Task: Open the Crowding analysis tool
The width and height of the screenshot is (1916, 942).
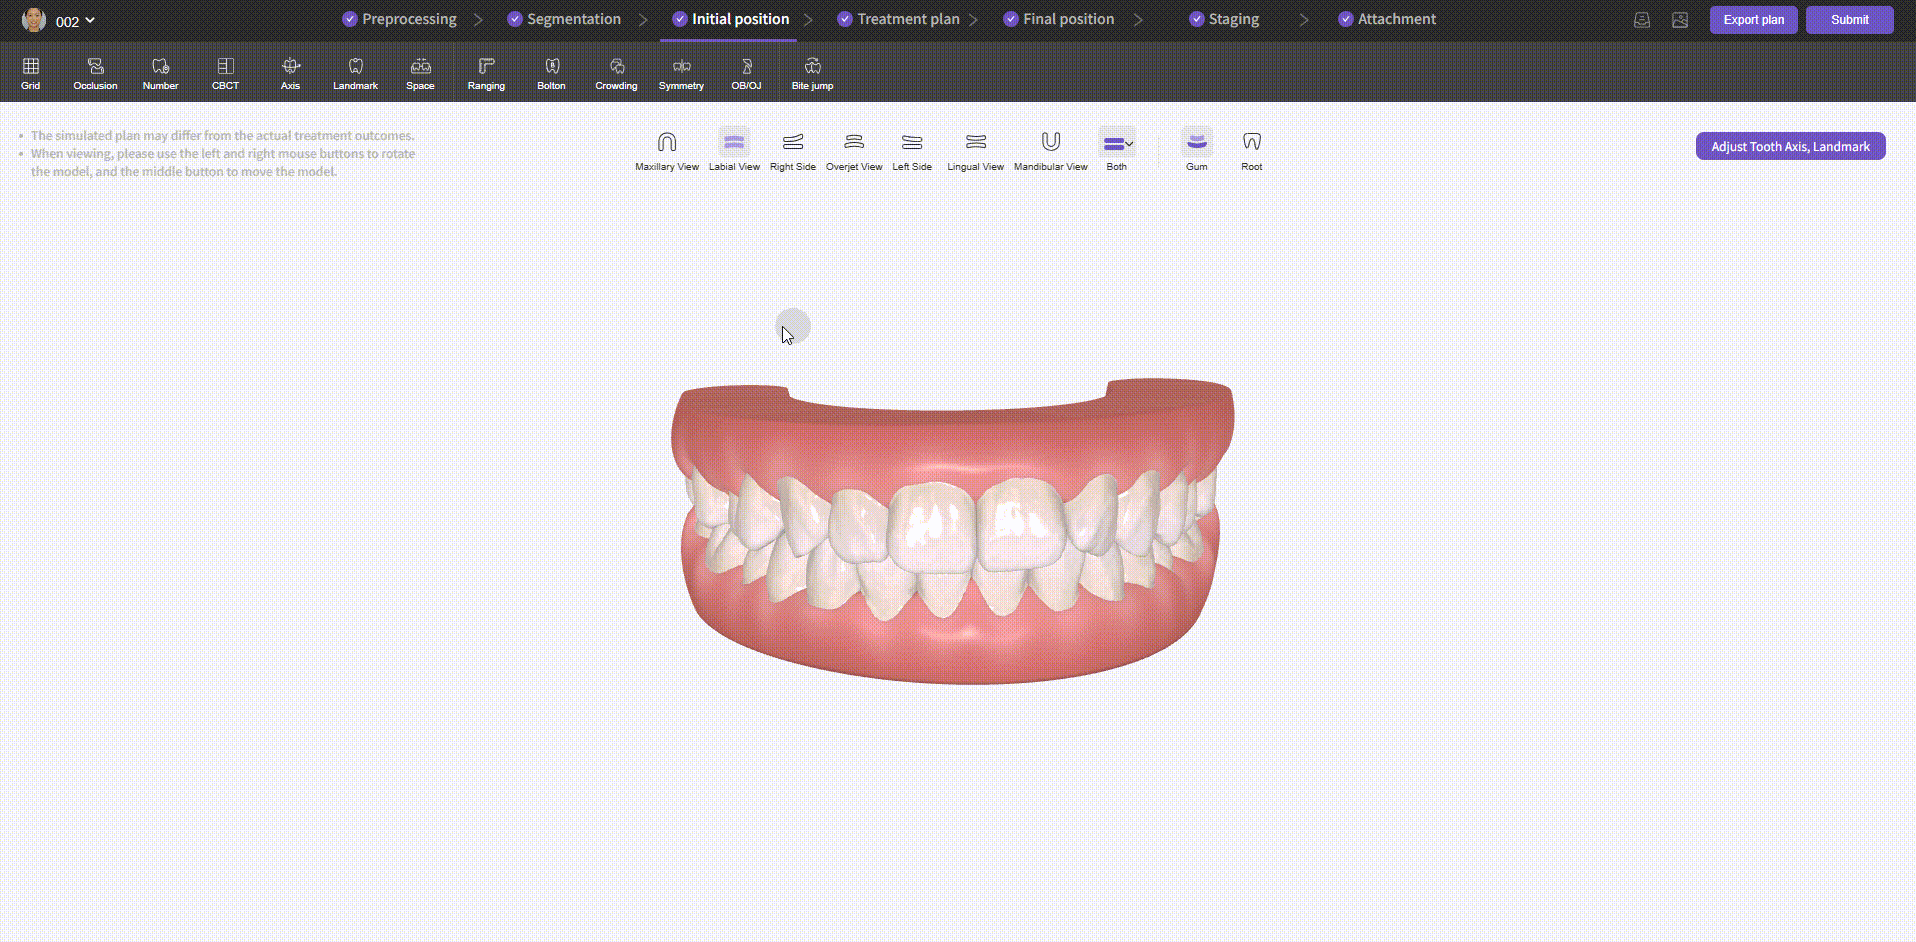Action: point(616,74)
